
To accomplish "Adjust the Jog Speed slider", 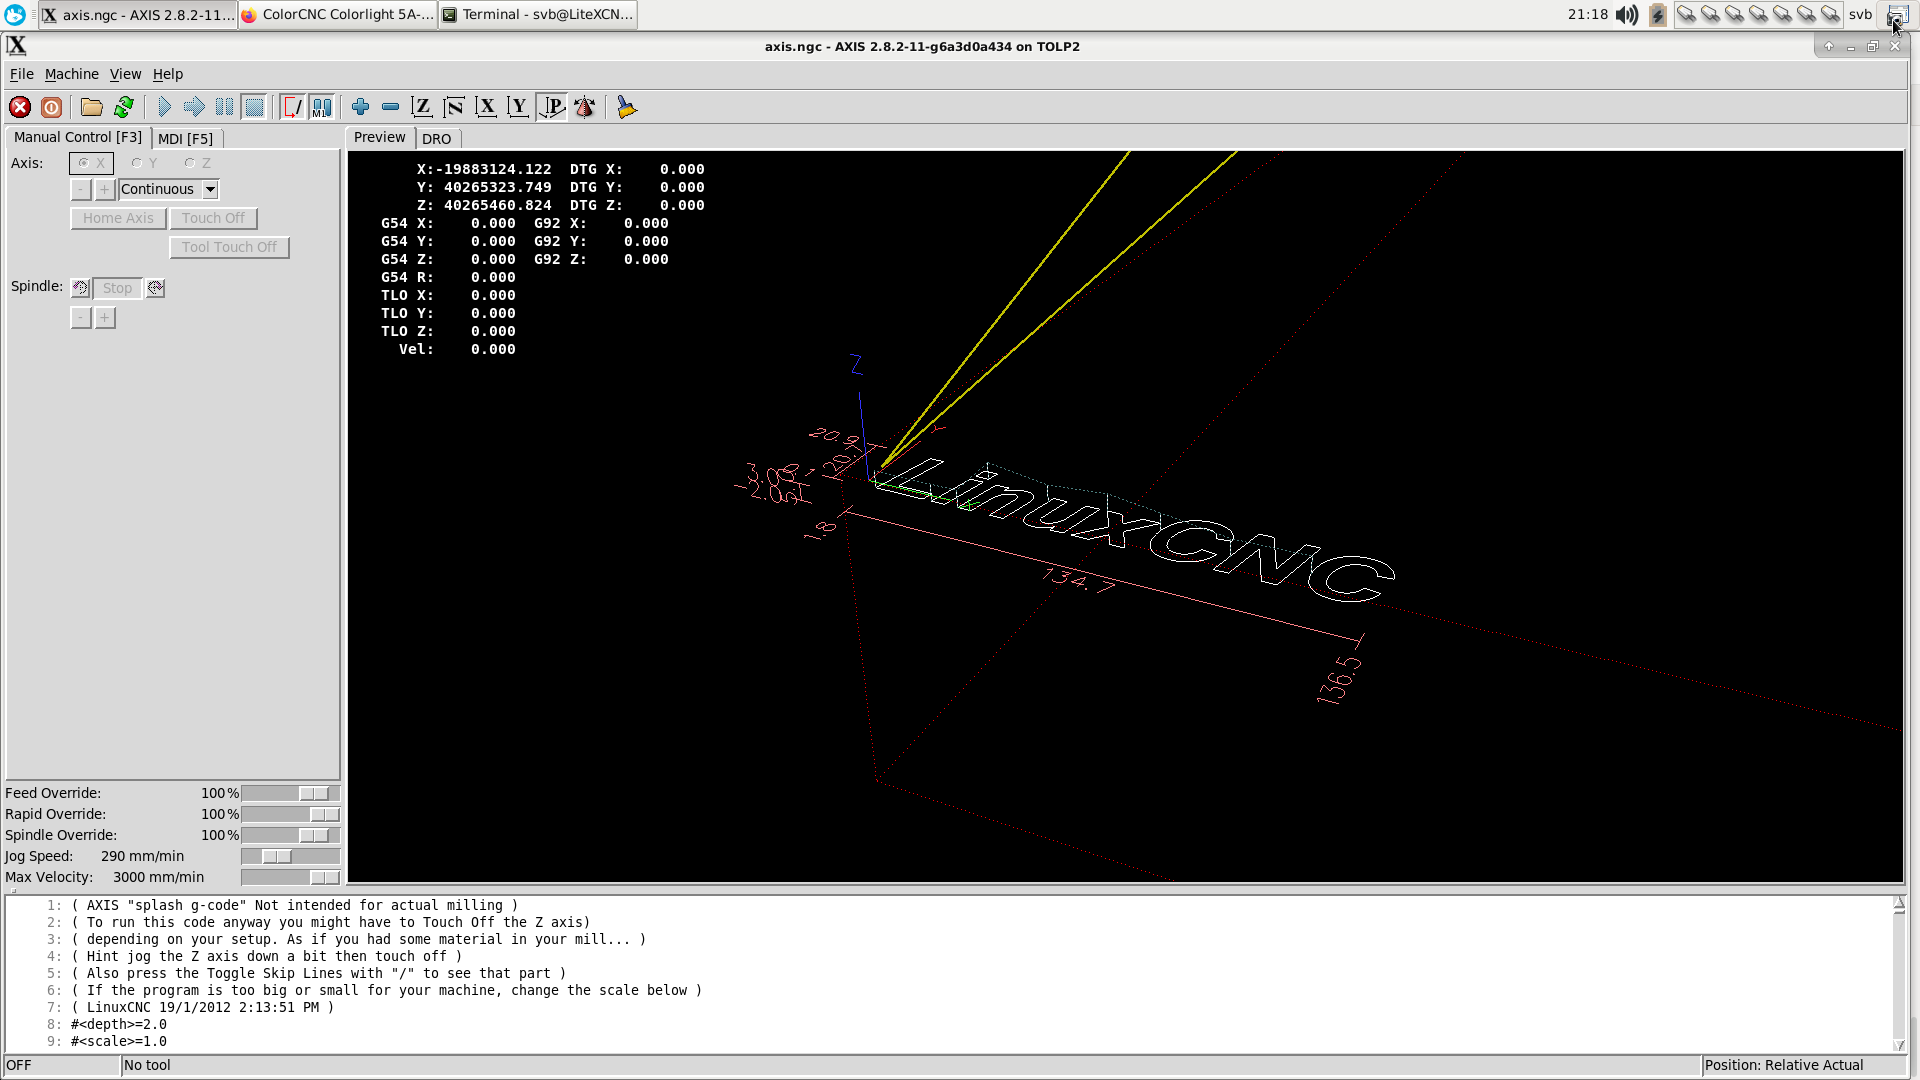I will [x=291, y=856].
